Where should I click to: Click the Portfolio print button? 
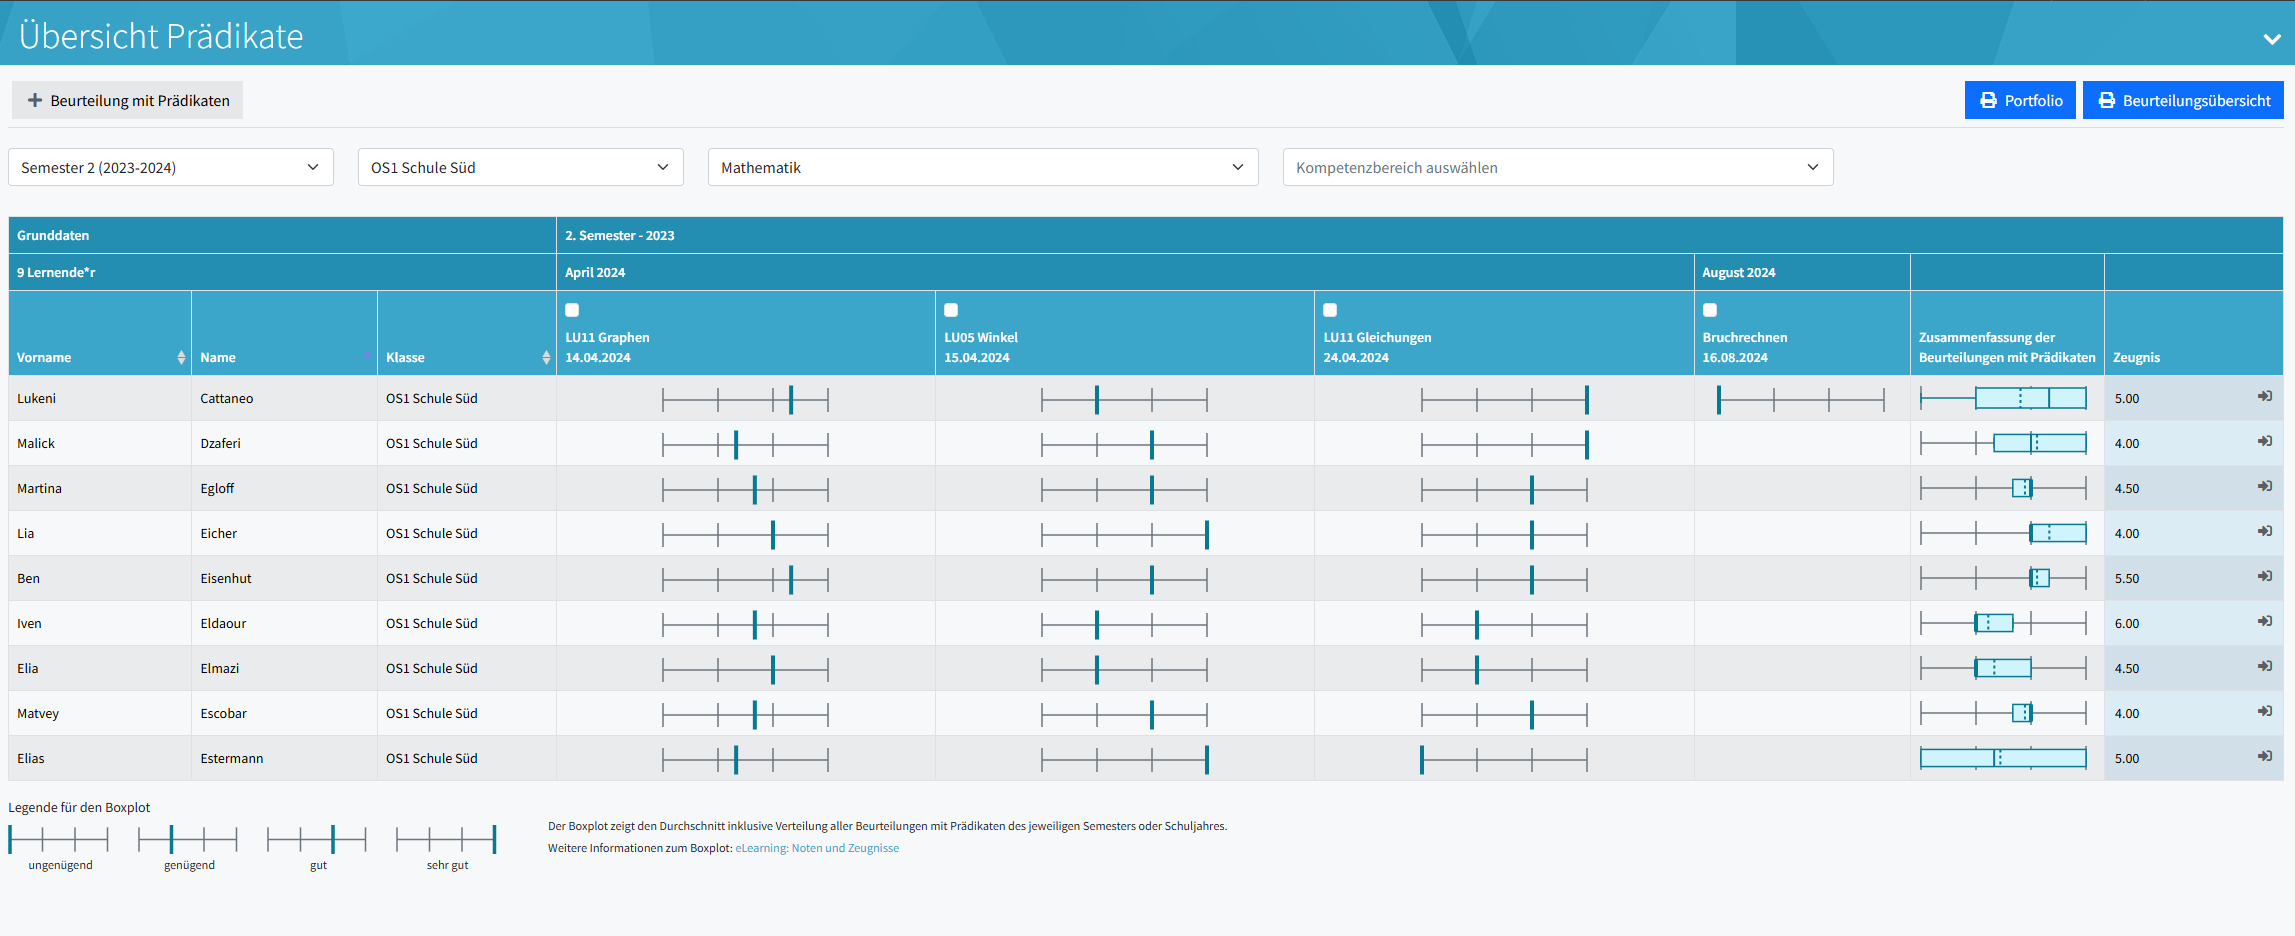click(x=2020, y=100)
